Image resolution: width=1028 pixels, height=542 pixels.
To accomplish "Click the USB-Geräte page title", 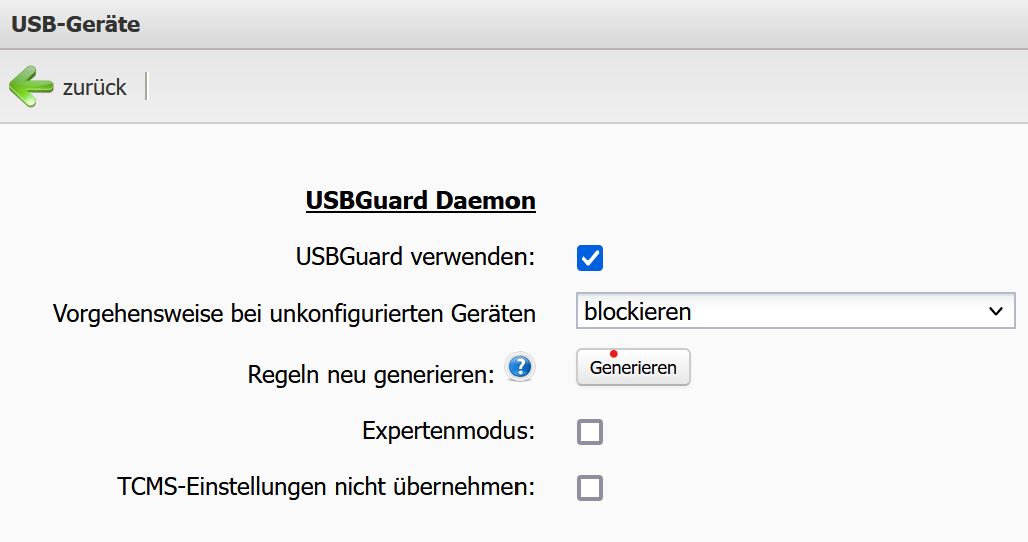I will pos(76,24).
